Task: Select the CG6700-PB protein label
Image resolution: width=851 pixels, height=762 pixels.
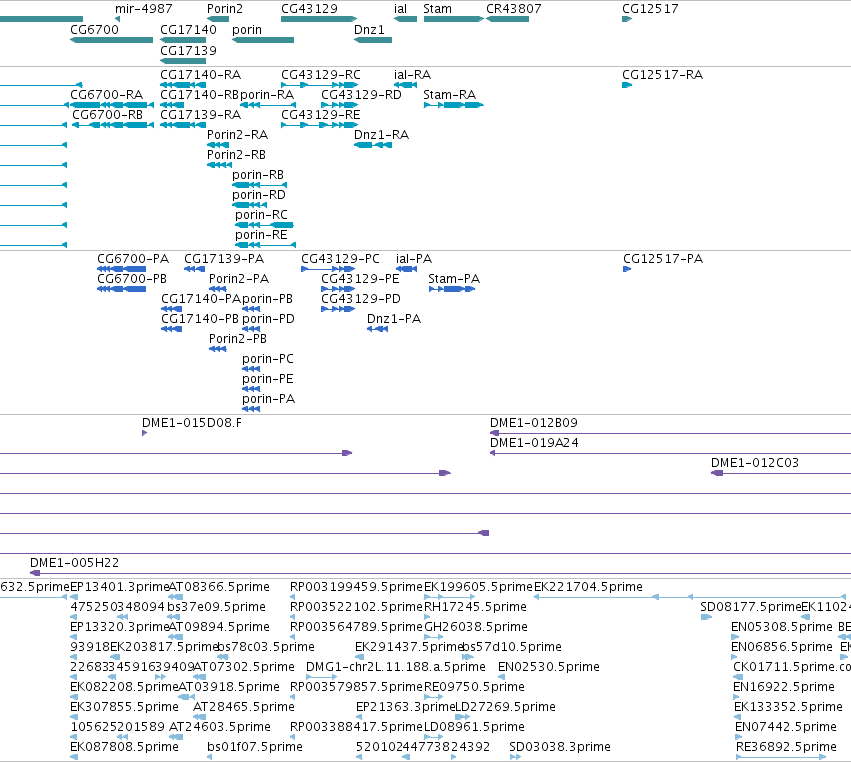Action: click(x=132, y=279)
